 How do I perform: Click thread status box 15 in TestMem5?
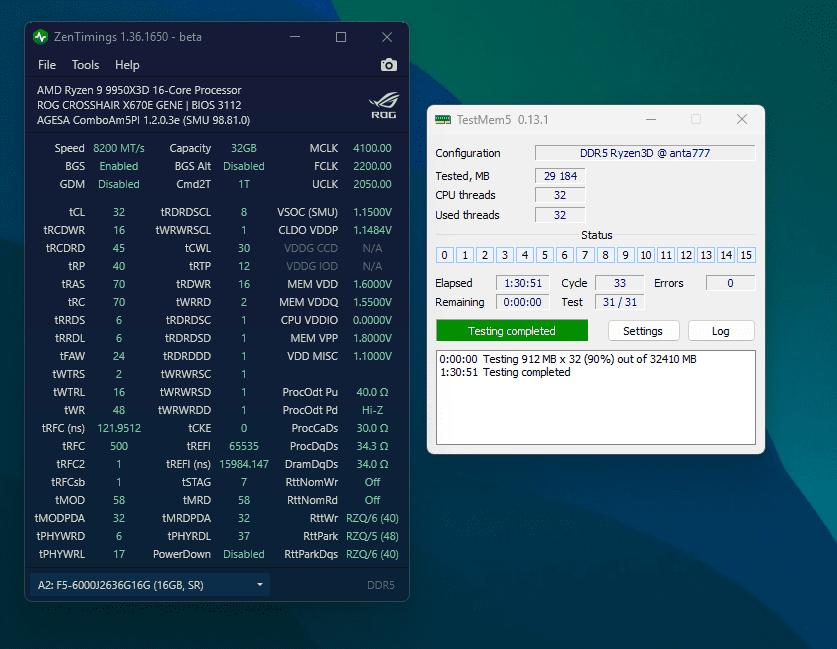click(x=746, y=255)
